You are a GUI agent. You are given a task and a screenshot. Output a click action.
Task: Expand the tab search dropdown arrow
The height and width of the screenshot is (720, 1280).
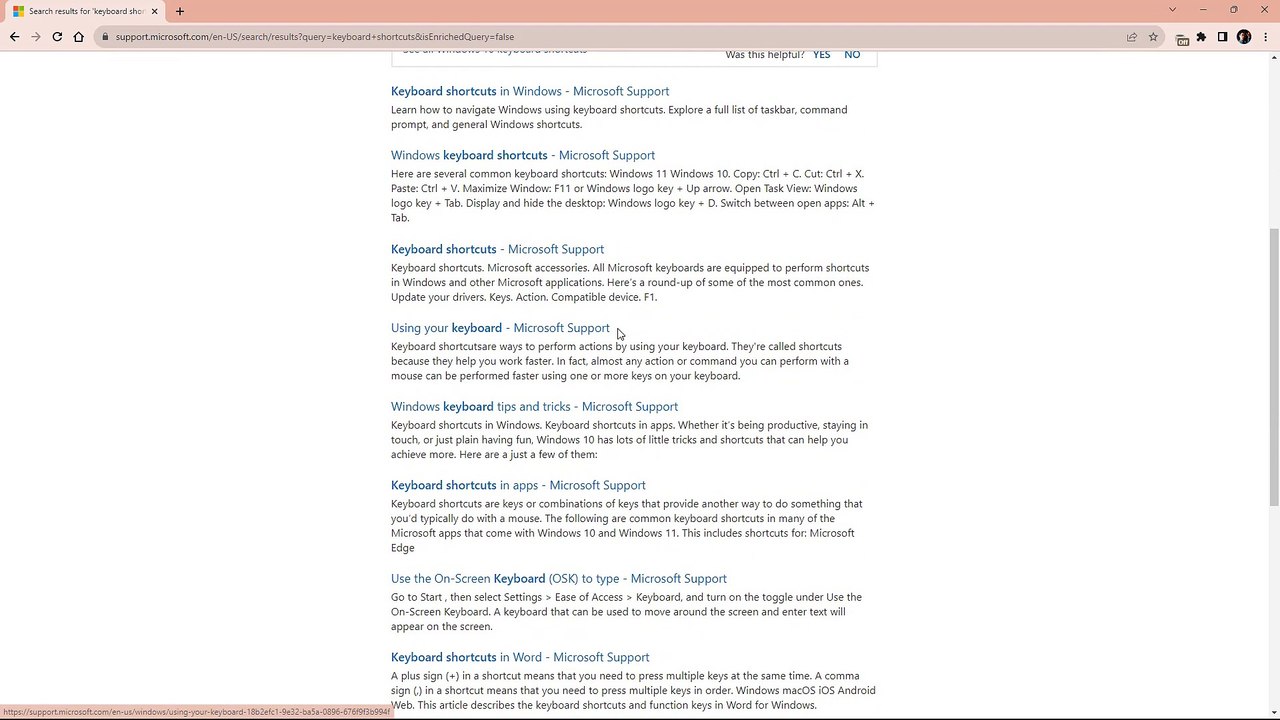[1172, 10]
